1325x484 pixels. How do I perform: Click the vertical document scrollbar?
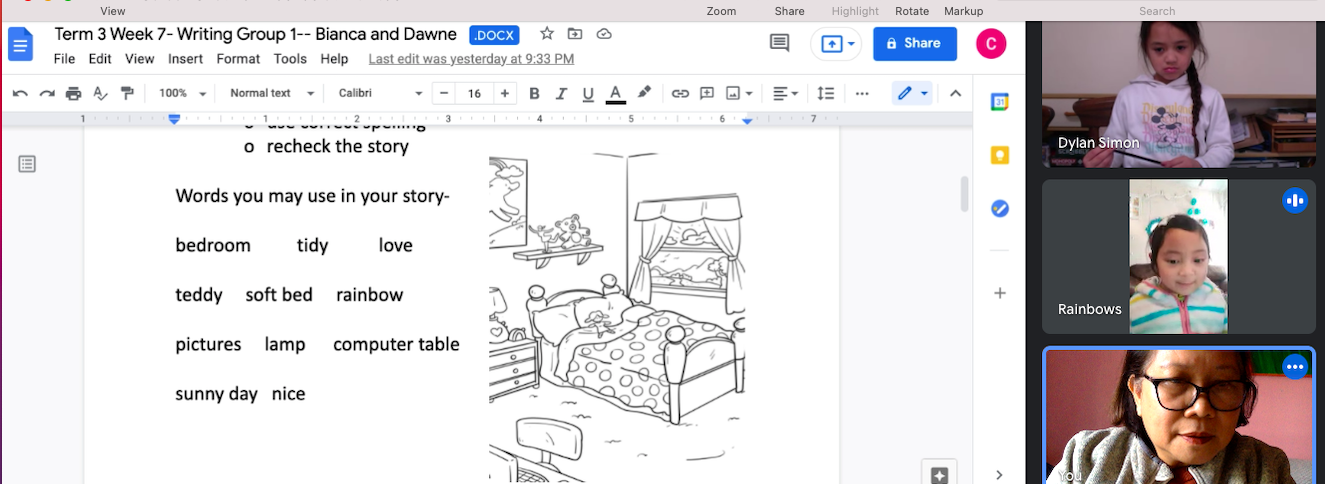click(x=965, y=194)
